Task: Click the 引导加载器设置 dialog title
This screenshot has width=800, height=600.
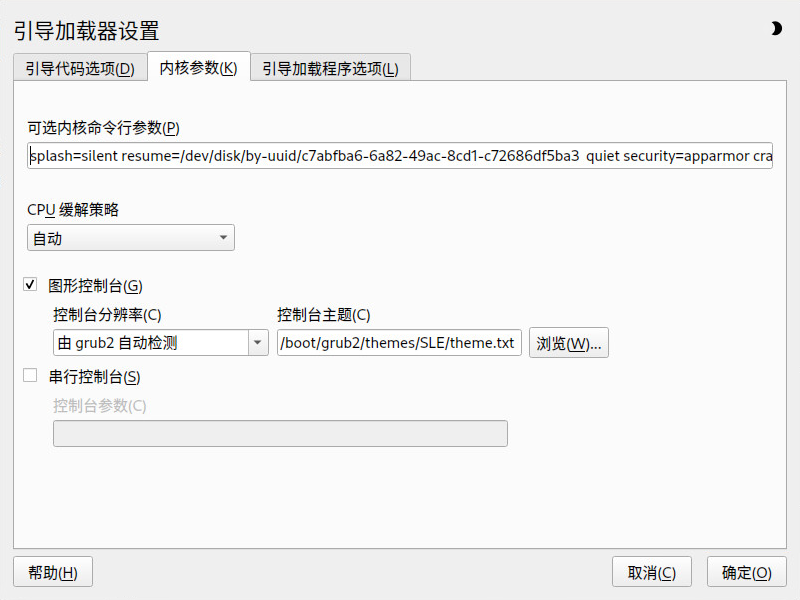Action: (87, 31)
